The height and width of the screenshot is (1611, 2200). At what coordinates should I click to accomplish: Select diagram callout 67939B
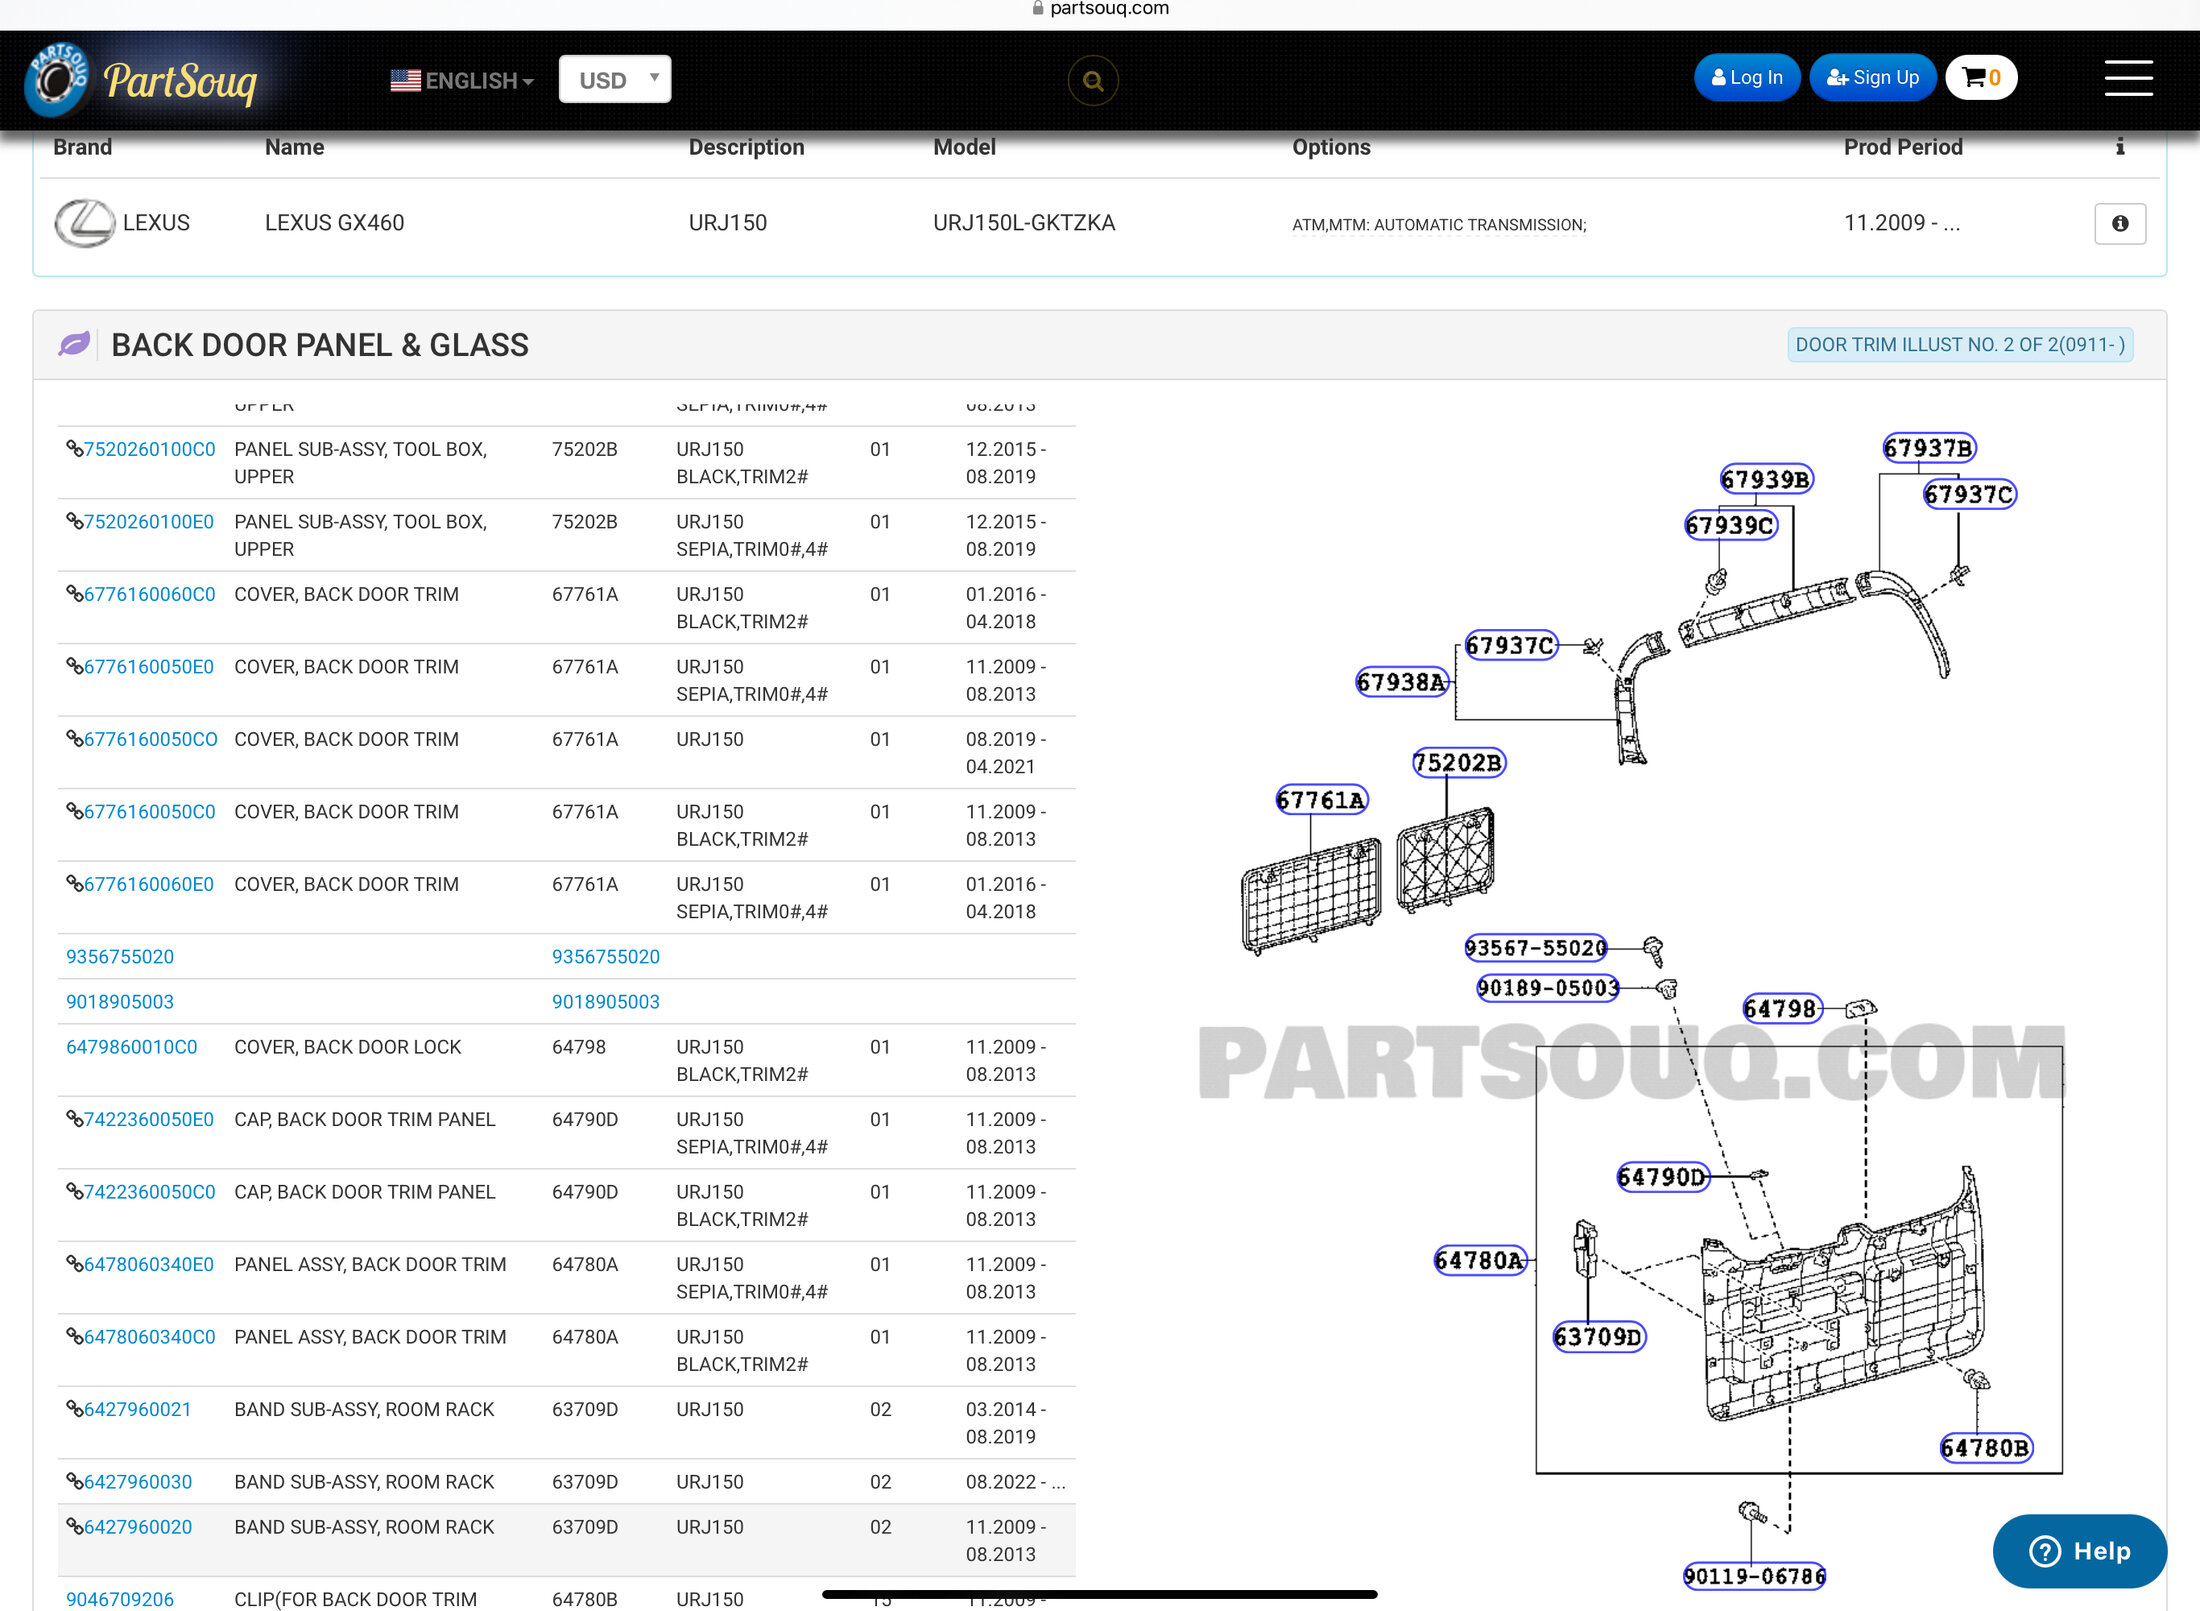(x=1766, y=479)
